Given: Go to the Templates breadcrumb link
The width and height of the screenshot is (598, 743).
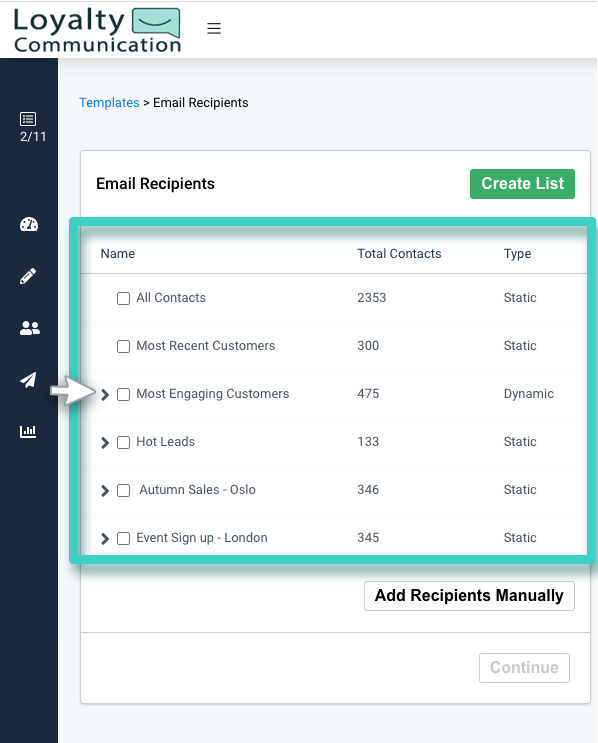Looking at the screenshot, I should point(109,102).
